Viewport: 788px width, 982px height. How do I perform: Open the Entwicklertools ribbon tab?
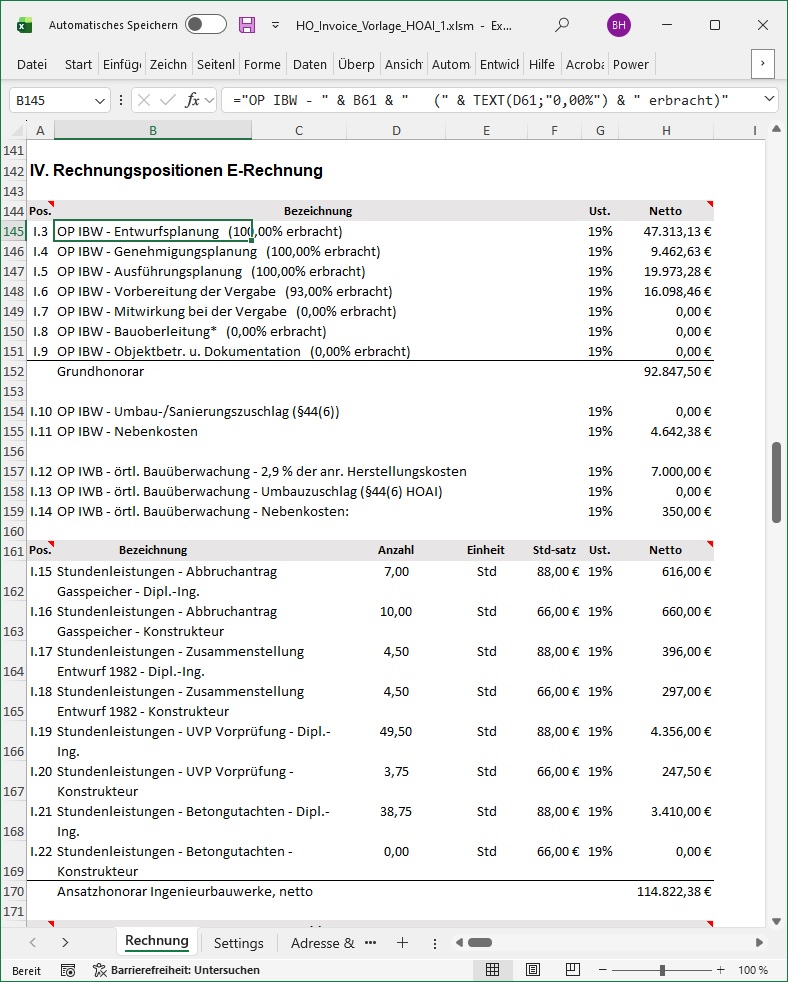coord(499,65)
